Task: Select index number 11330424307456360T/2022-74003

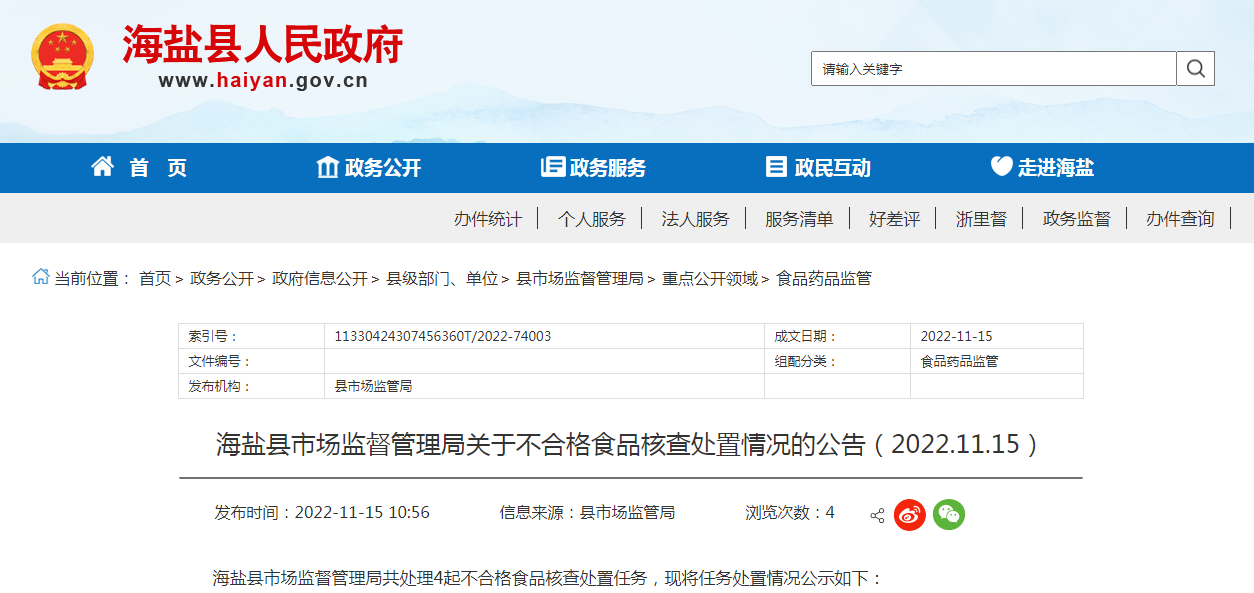Action: pos(443,337)
